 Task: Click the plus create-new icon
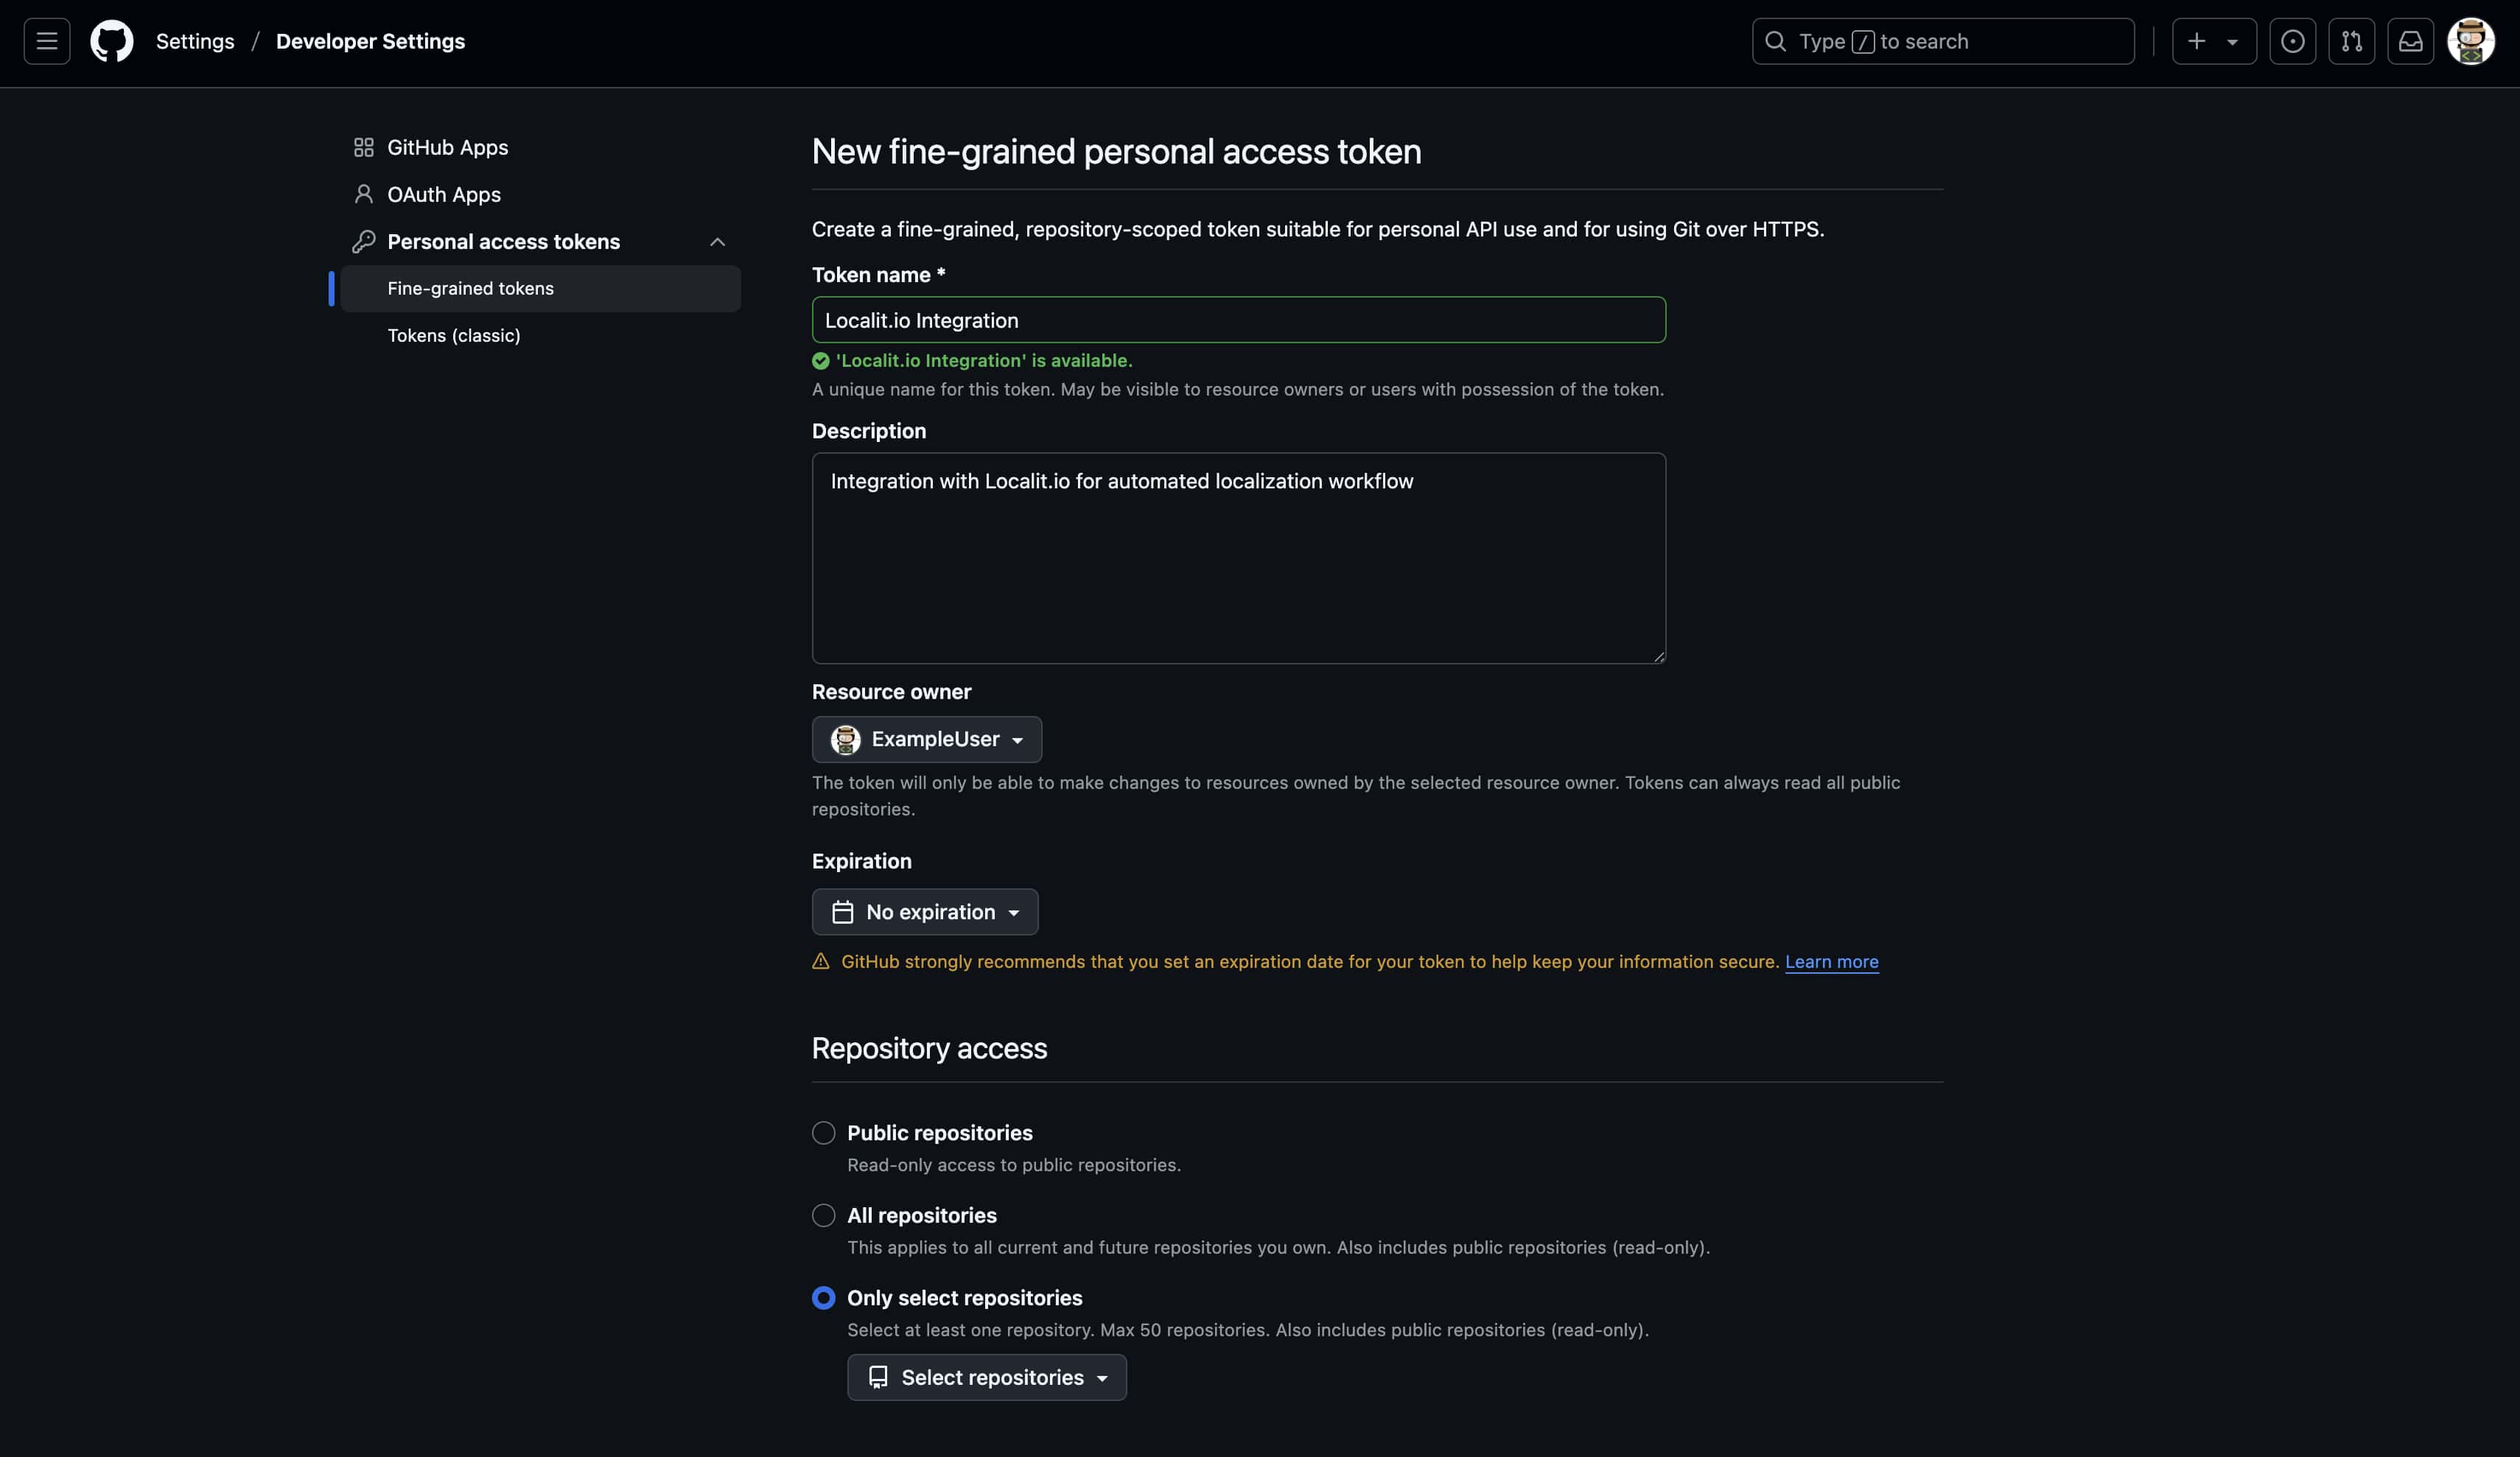pos(2196,41)
